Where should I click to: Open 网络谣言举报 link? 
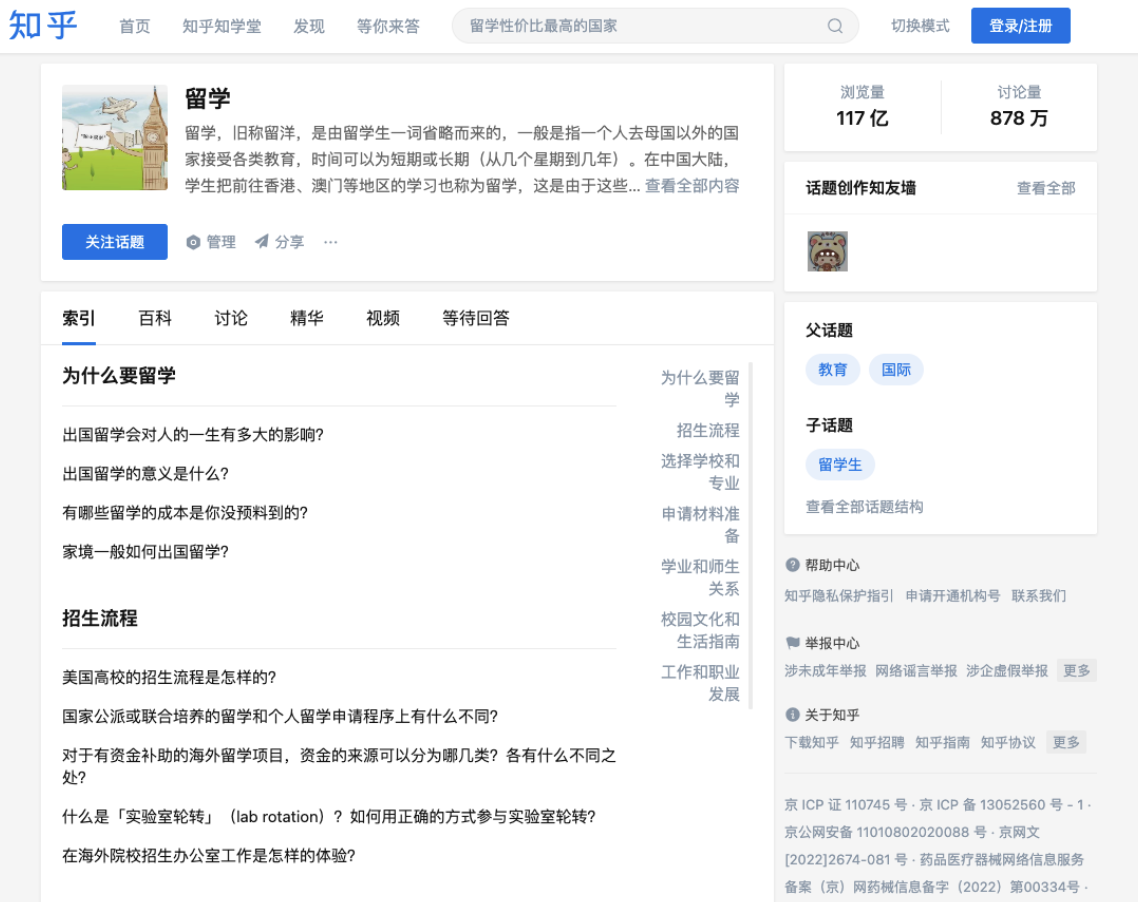pyautogui.click(x=921, y=673)
